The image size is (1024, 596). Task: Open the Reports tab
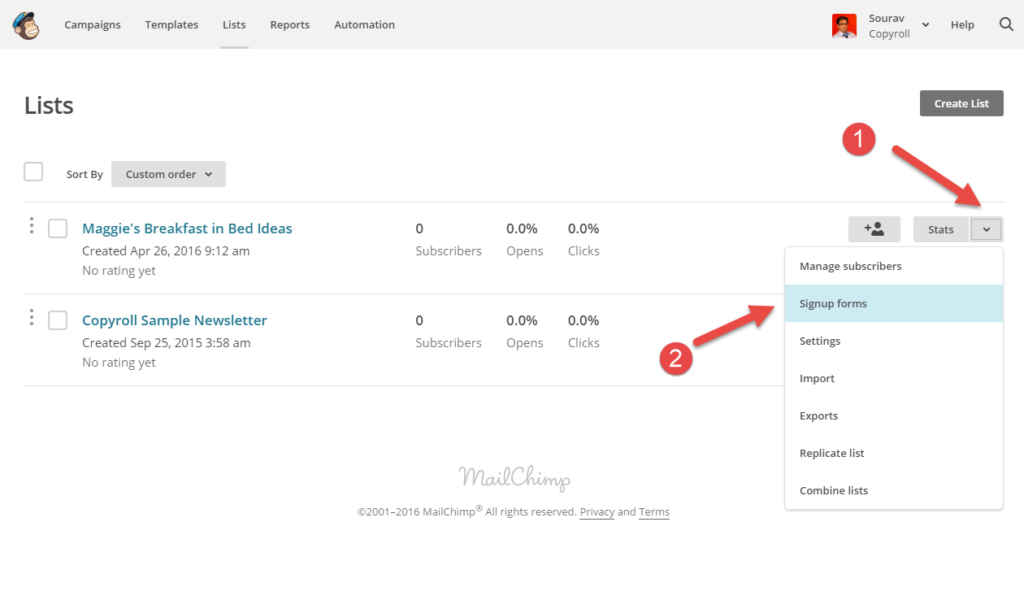point(290,25)
